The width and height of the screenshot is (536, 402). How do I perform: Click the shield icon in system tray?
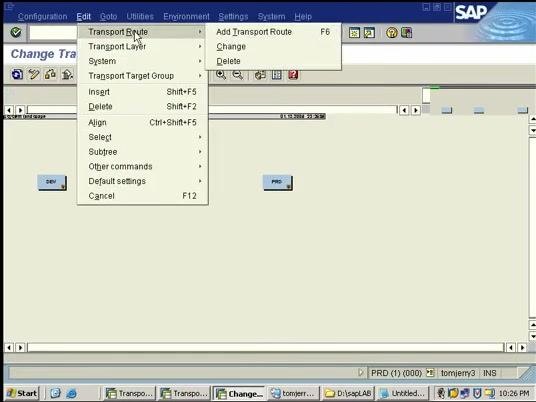coord(477,393)
